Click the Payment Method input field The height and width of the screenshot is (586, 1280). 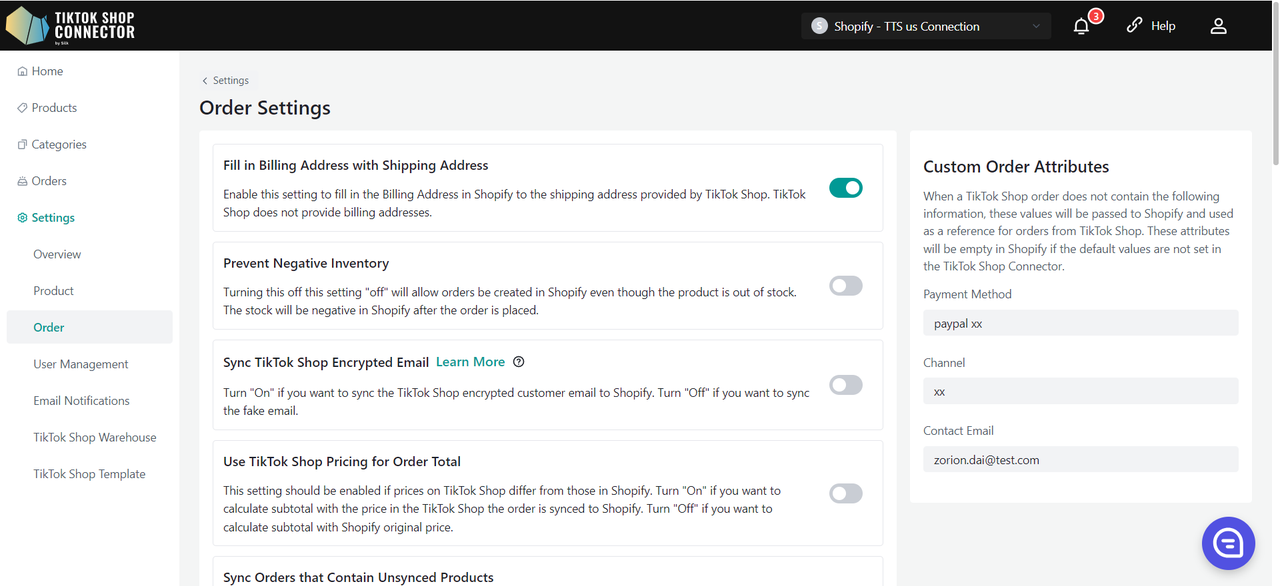pyautogui.click(x=1080, y=323)
